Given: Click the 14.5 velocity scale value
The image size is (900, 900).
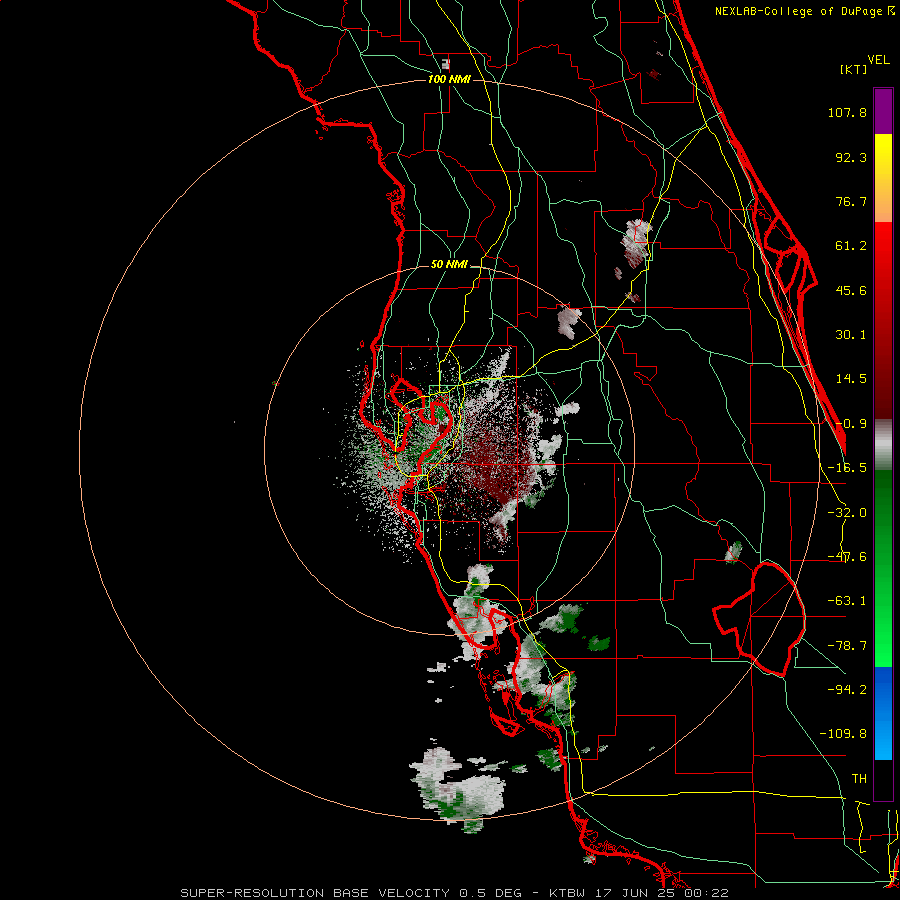Looking at the screenshot, I should pyautogui.click(x=851, y=379).
